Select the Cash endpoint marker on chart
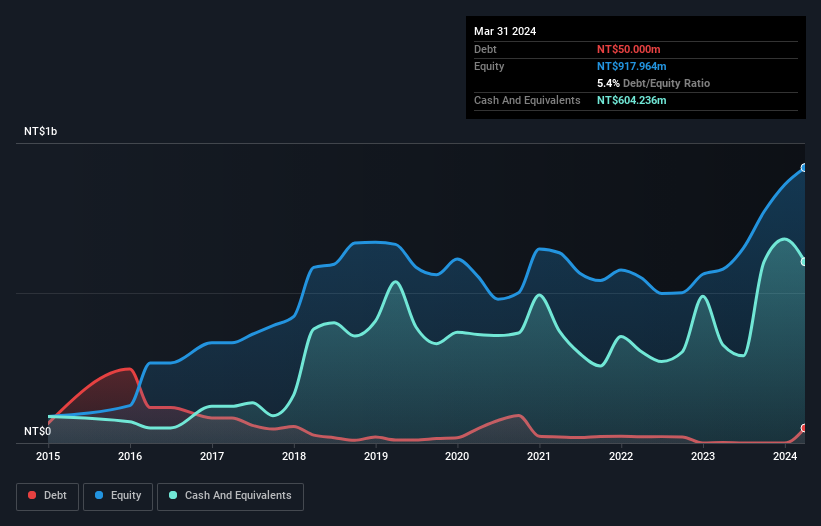Image resolution: width=821 pixels, height=526 pixels. coord(804,262)
